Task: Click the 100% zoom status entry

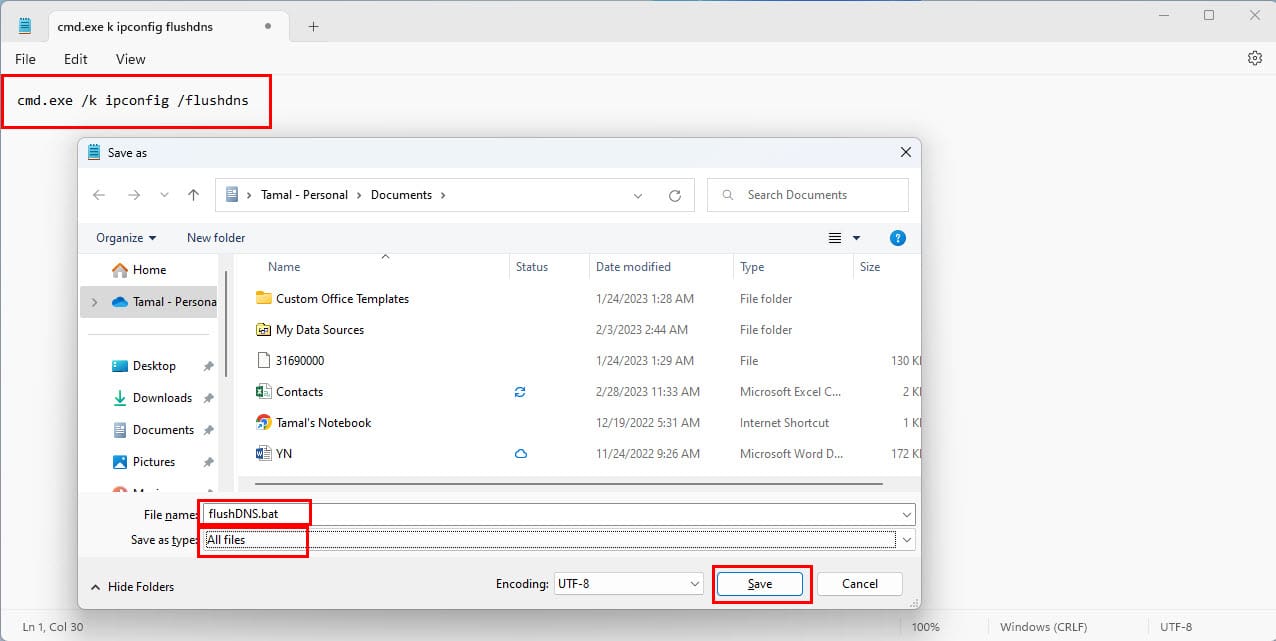Action: point(925,627)
